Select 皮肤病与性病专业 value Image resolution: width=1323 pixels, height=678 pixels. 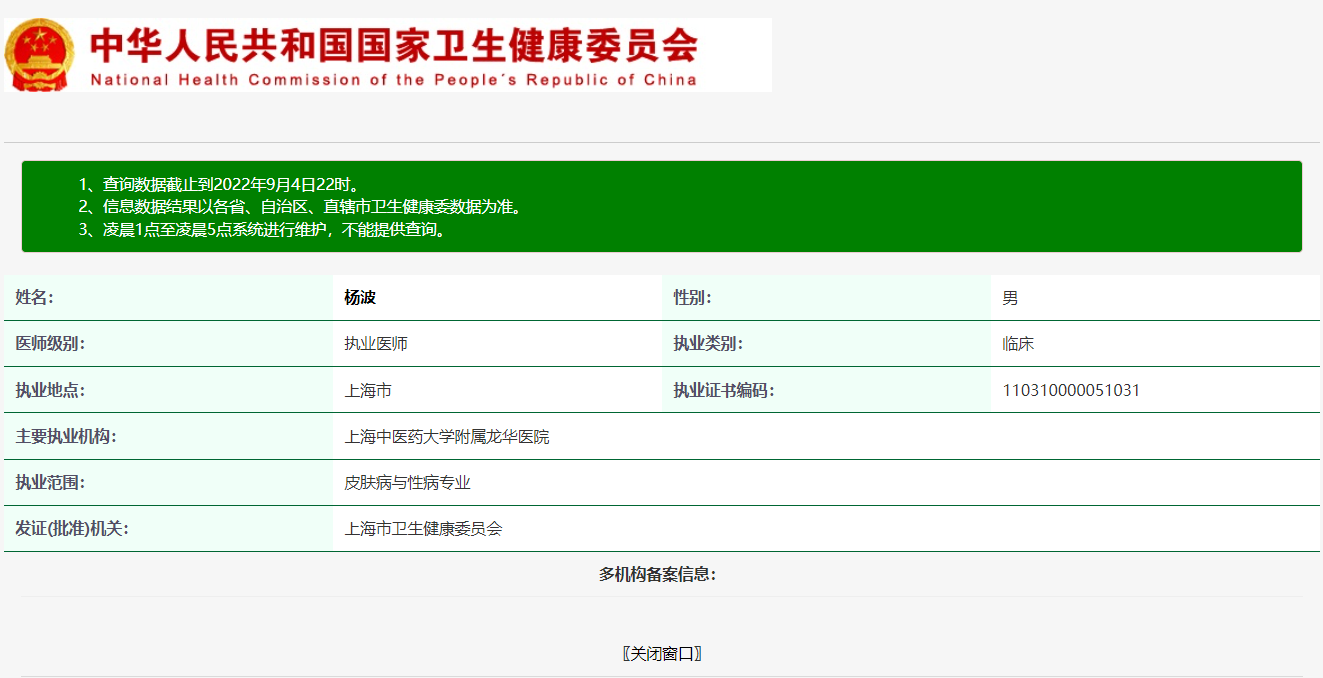click(x=407, y=482)
